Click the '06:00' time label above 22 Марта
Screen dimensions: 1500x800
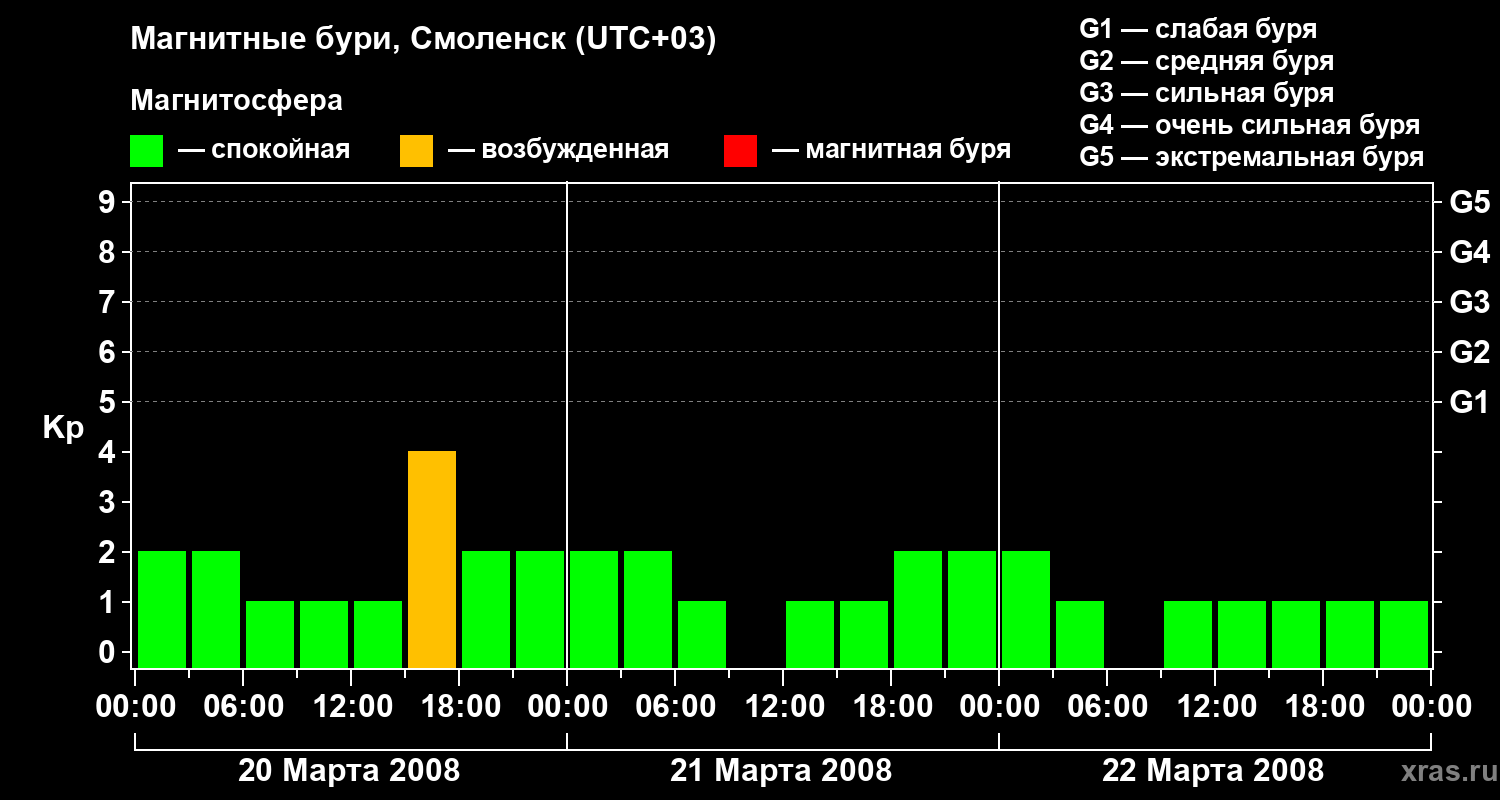tap(1107, 707)
